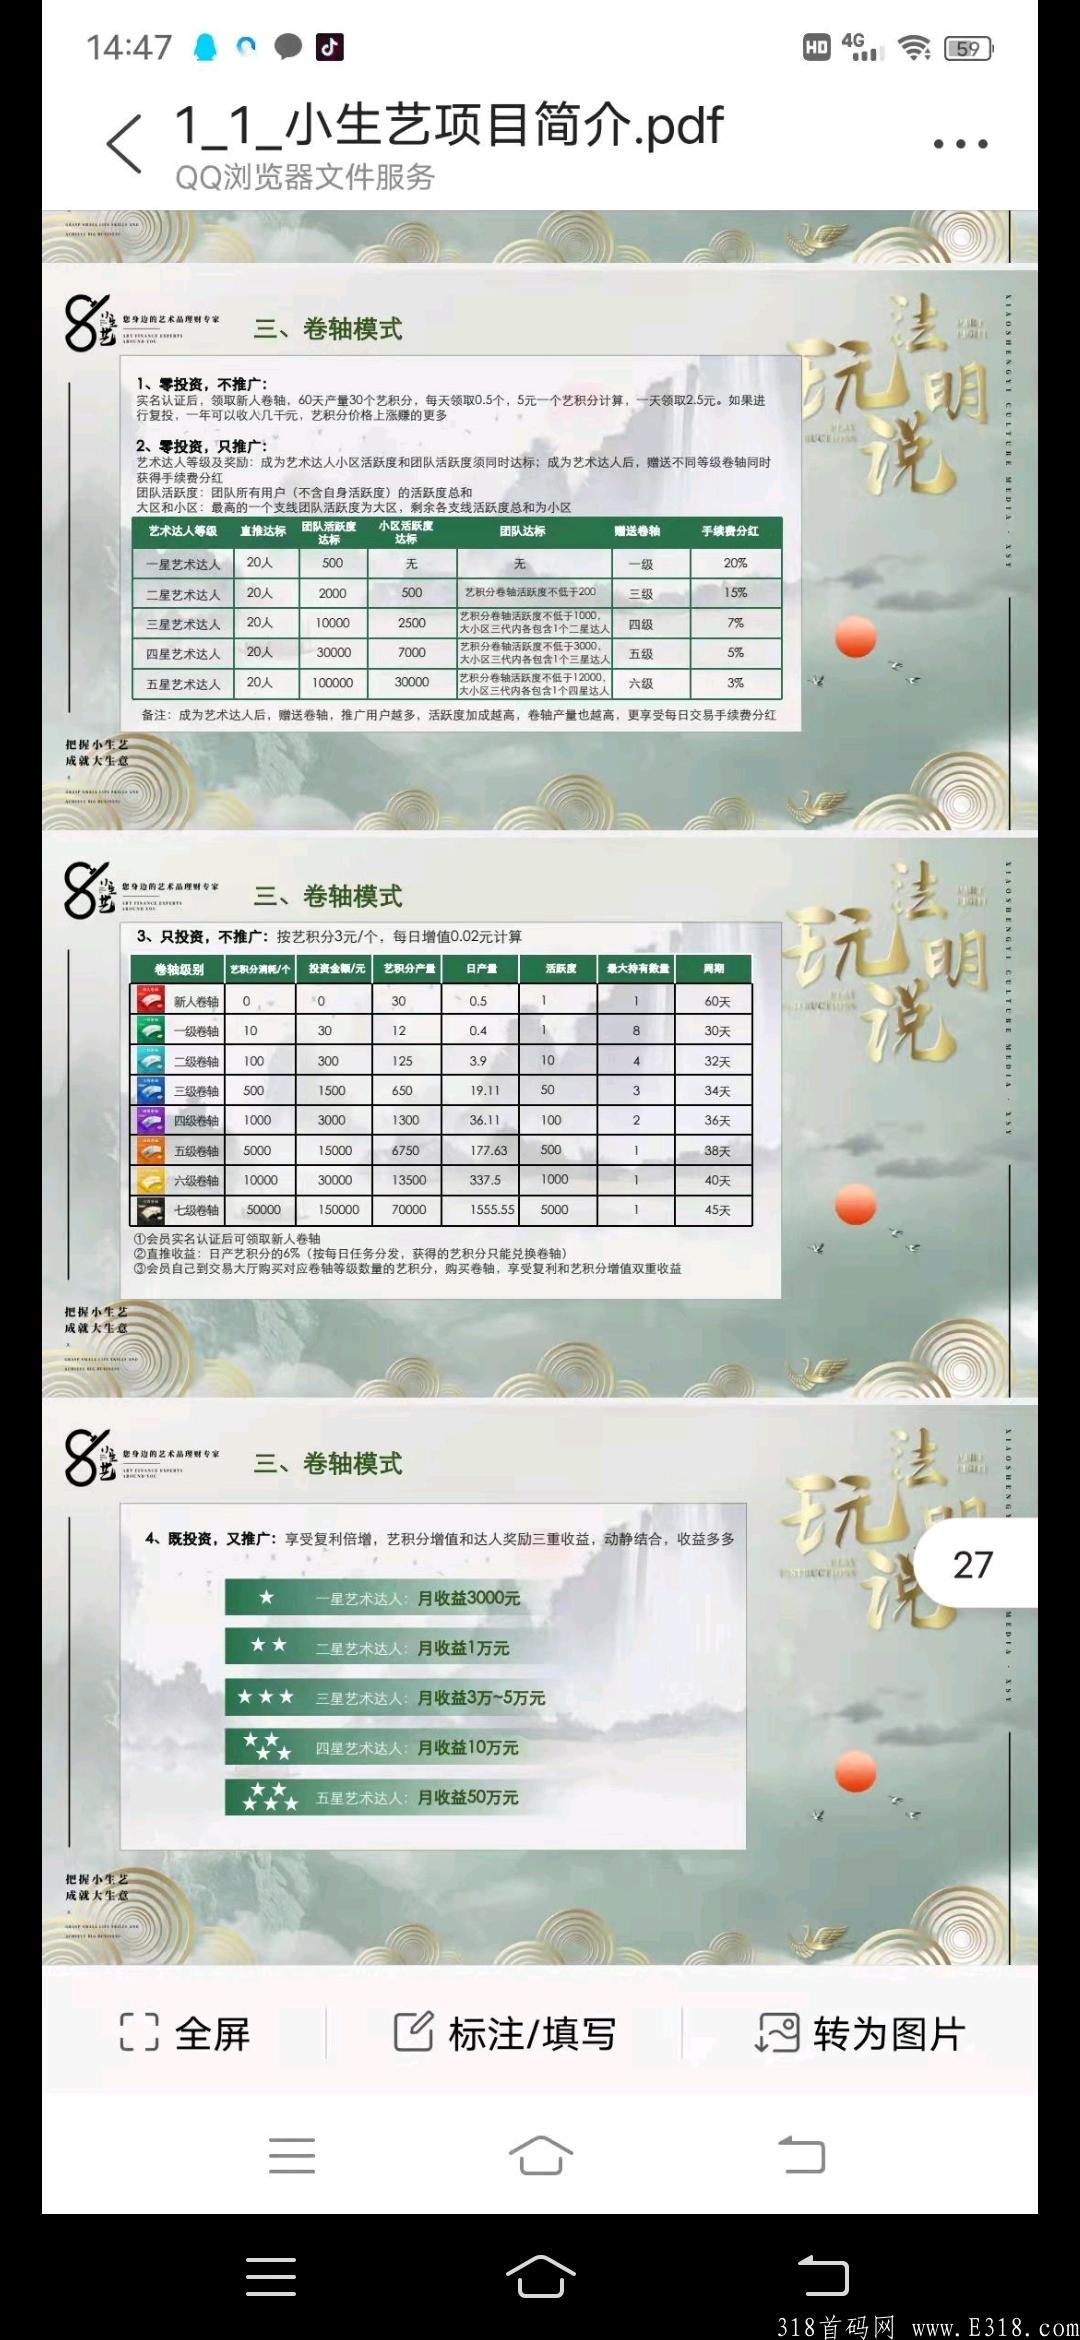Tap the 小生艺 logo on the first page
The width and height of the screenshot is (1080, 2340).
click(x=92, y=323)
